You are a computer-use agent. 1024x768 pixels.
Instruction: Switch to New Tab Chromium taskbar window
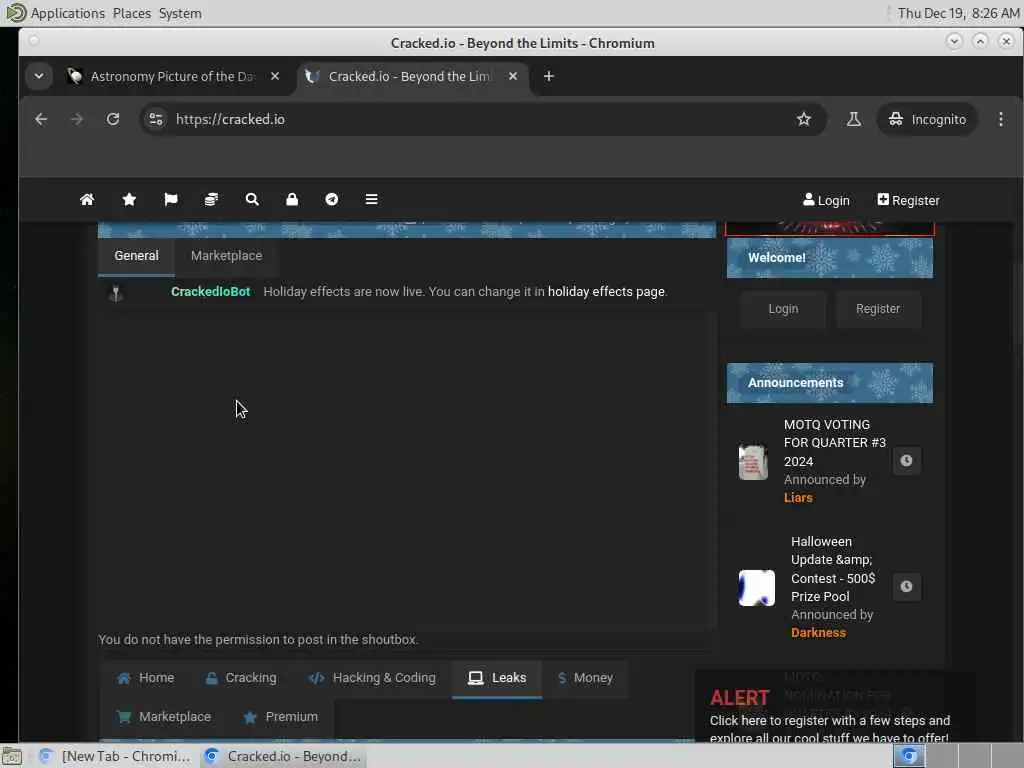click(x=115, y=756)
